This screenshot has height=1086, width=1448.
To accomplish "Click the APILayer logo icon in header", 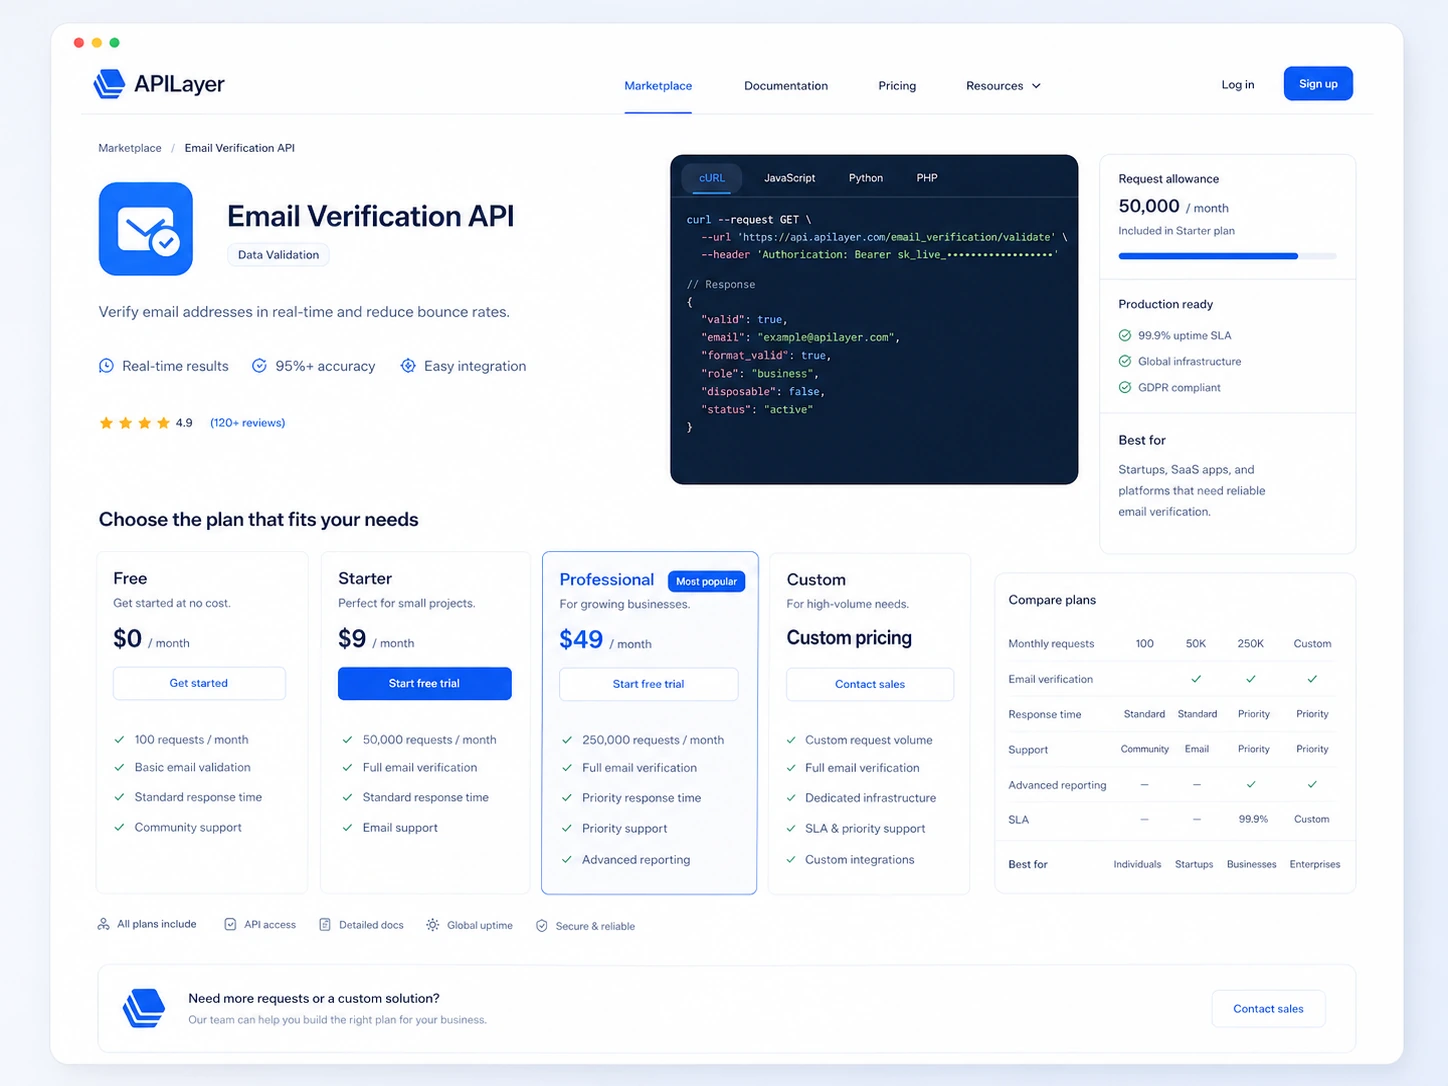I will tap(109, 84).
